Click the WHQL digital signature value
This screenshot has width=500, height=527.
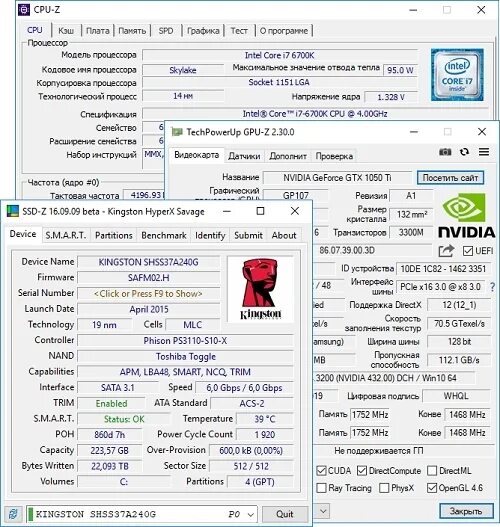[456, 396]
